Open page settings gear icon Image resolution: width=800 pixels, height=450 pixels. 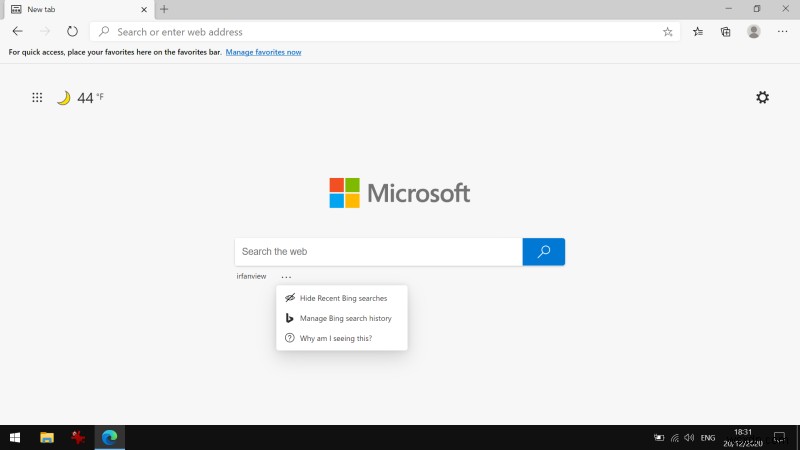(762, 97)
